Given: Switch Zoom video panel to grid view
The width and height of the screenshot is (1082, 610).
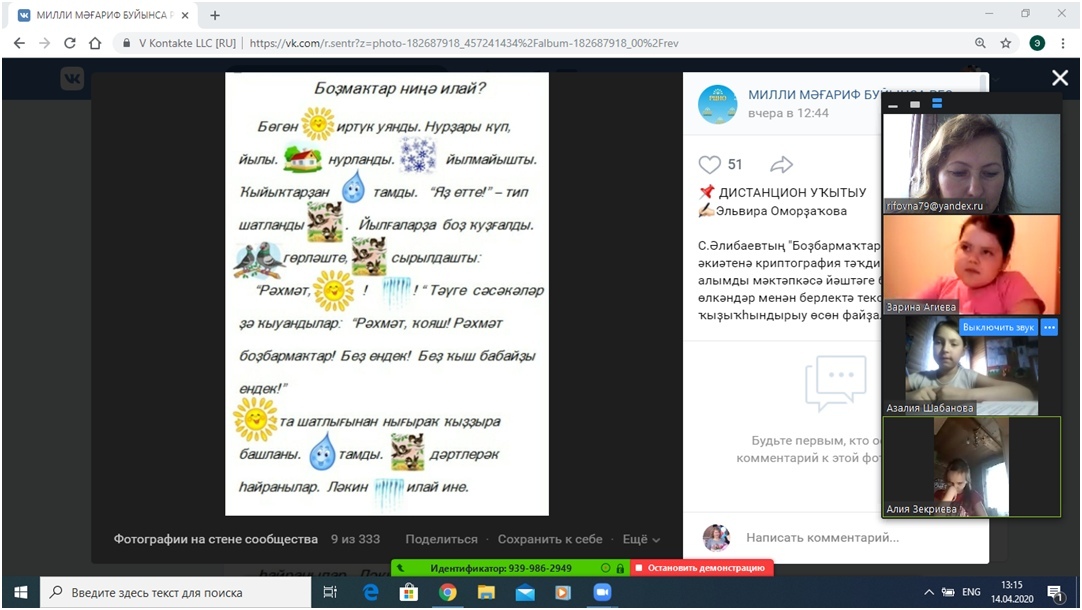Looking at the screenshot, I should 938,104.
